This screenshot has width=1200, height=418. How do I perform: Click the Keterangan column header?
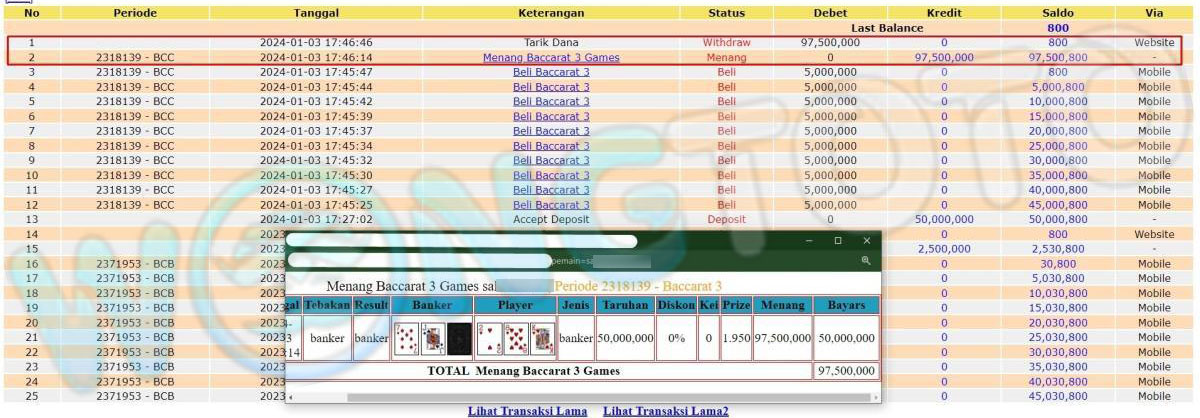(x=551, y=13)
